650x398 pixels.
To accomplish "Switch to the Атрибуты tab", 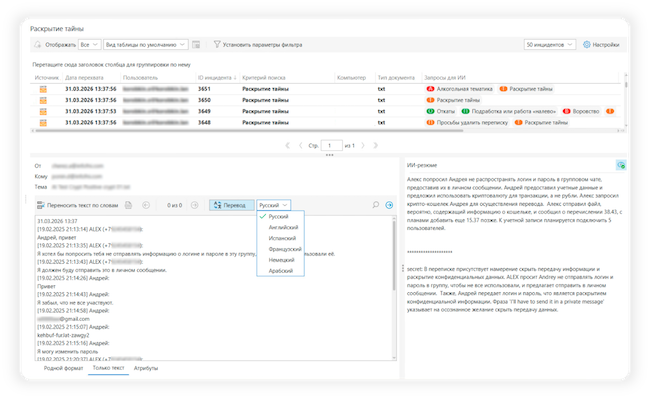I will 146,368.
